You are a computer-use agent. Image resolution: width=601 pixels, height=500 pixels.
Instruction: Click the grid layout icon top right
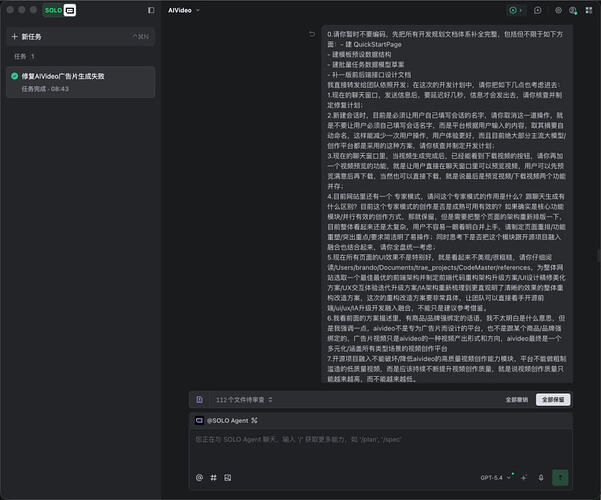pyautogui.click(x=589, y=10)
